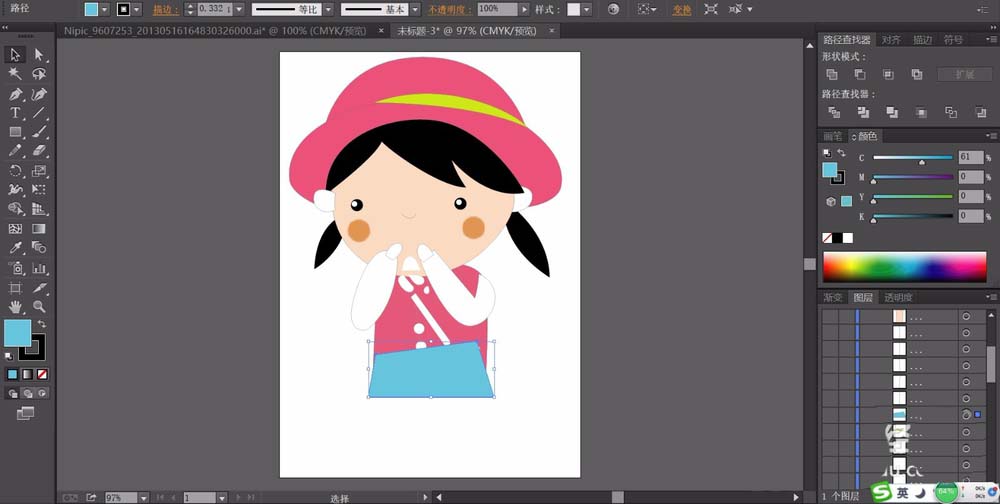Image resolution: width=1000 pixels, height=504 pixels.
Task: Select the Pen tool in the toolbar
Action: tap(15, 94)
